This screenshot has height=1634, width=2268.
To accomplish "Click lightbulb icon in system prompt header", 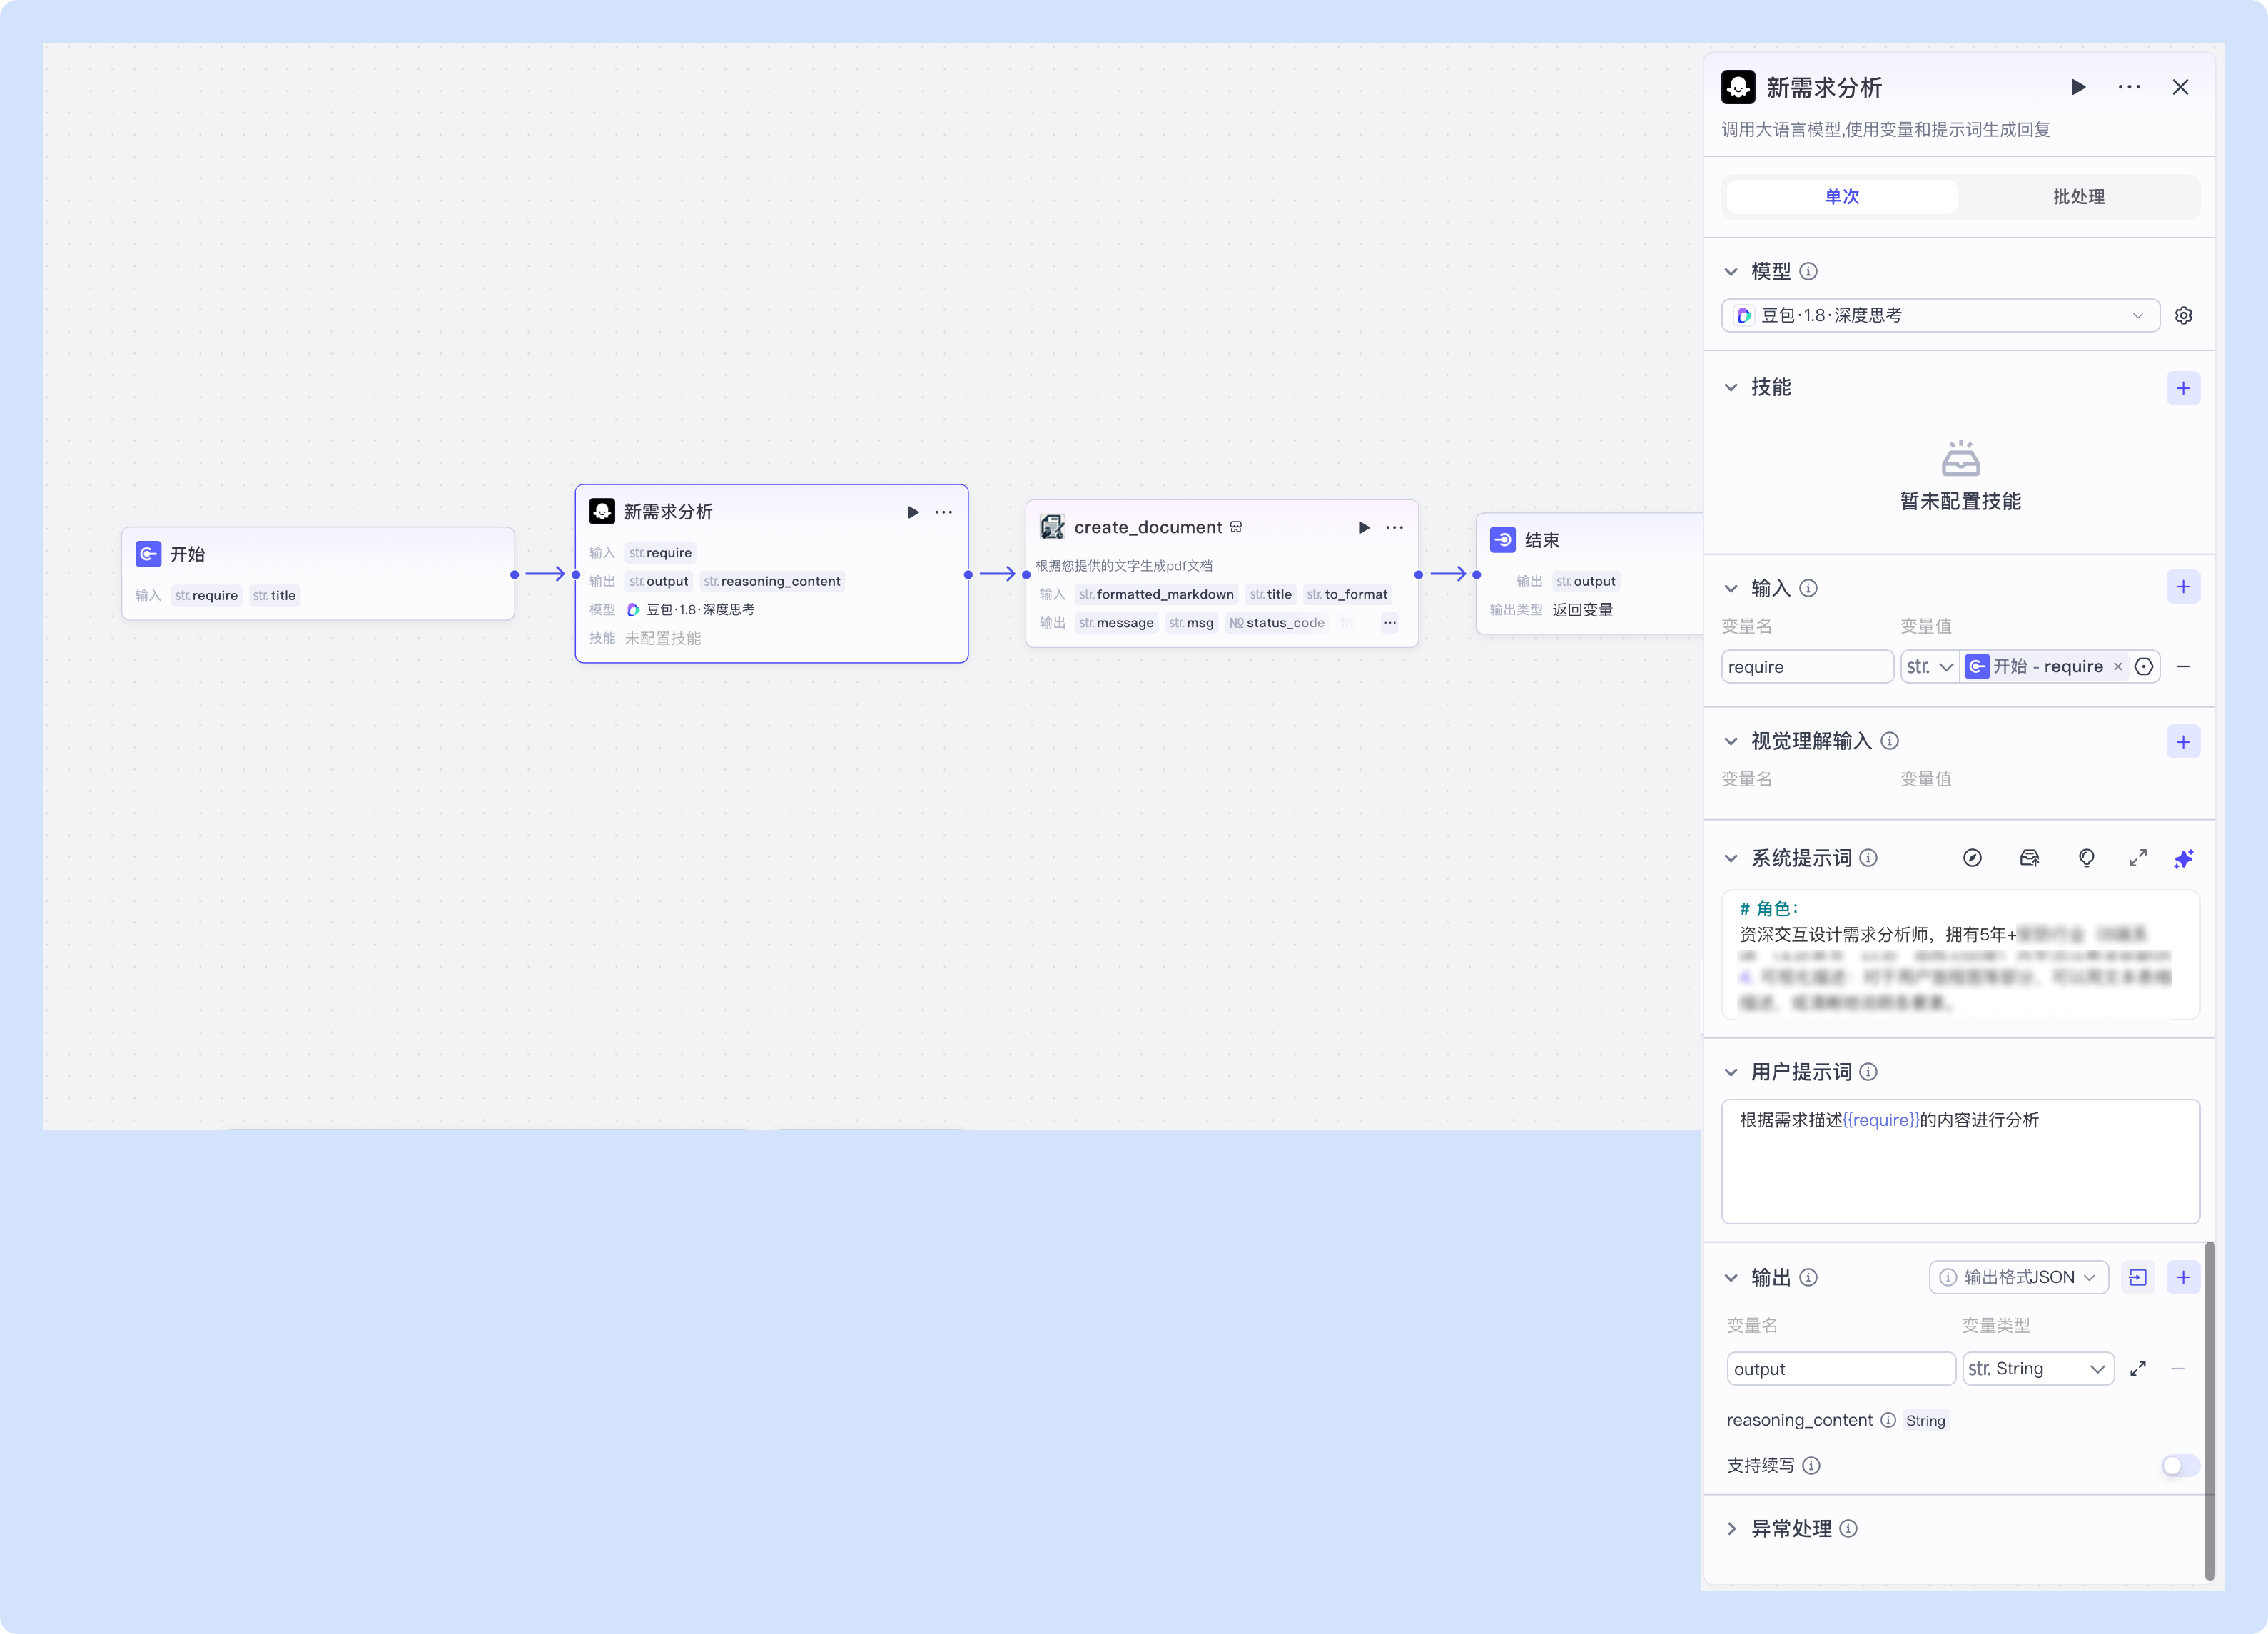I will coord(2086,858).
